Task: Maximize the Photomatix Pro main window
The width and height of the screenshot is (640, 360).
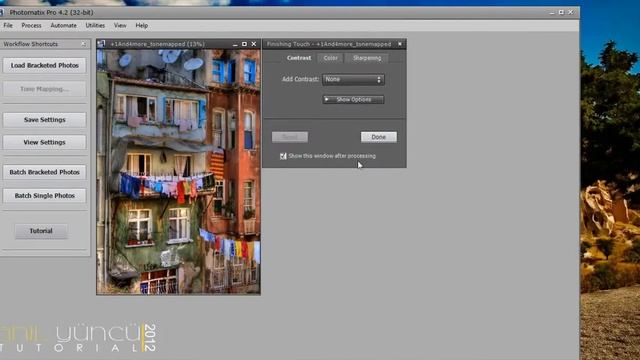Action: click(x=561, y=12)
